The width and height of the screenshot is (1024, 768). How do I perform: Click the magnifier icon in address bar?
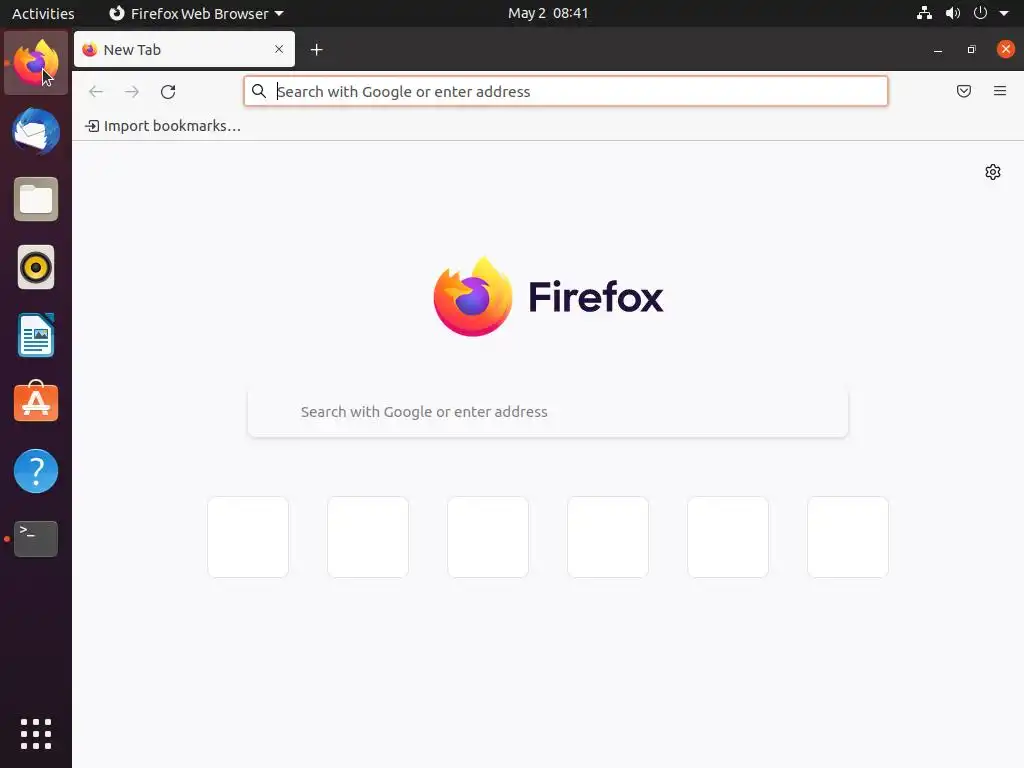[259, 91]
